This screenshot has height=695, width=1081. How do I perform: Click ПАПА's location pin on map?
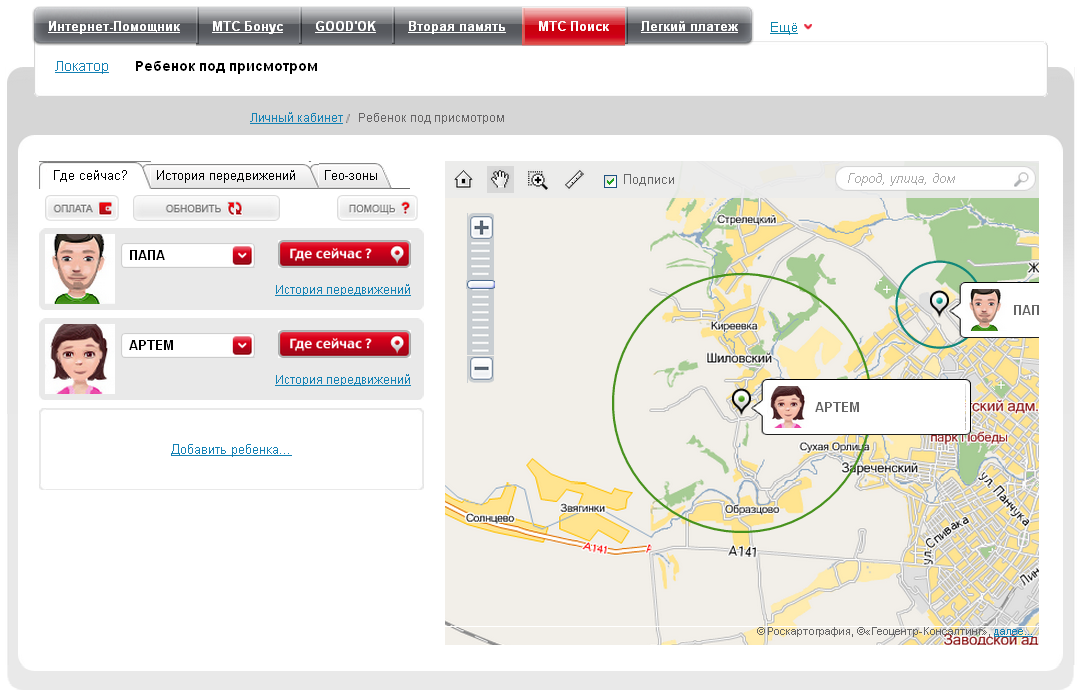[x=939, y=301]
